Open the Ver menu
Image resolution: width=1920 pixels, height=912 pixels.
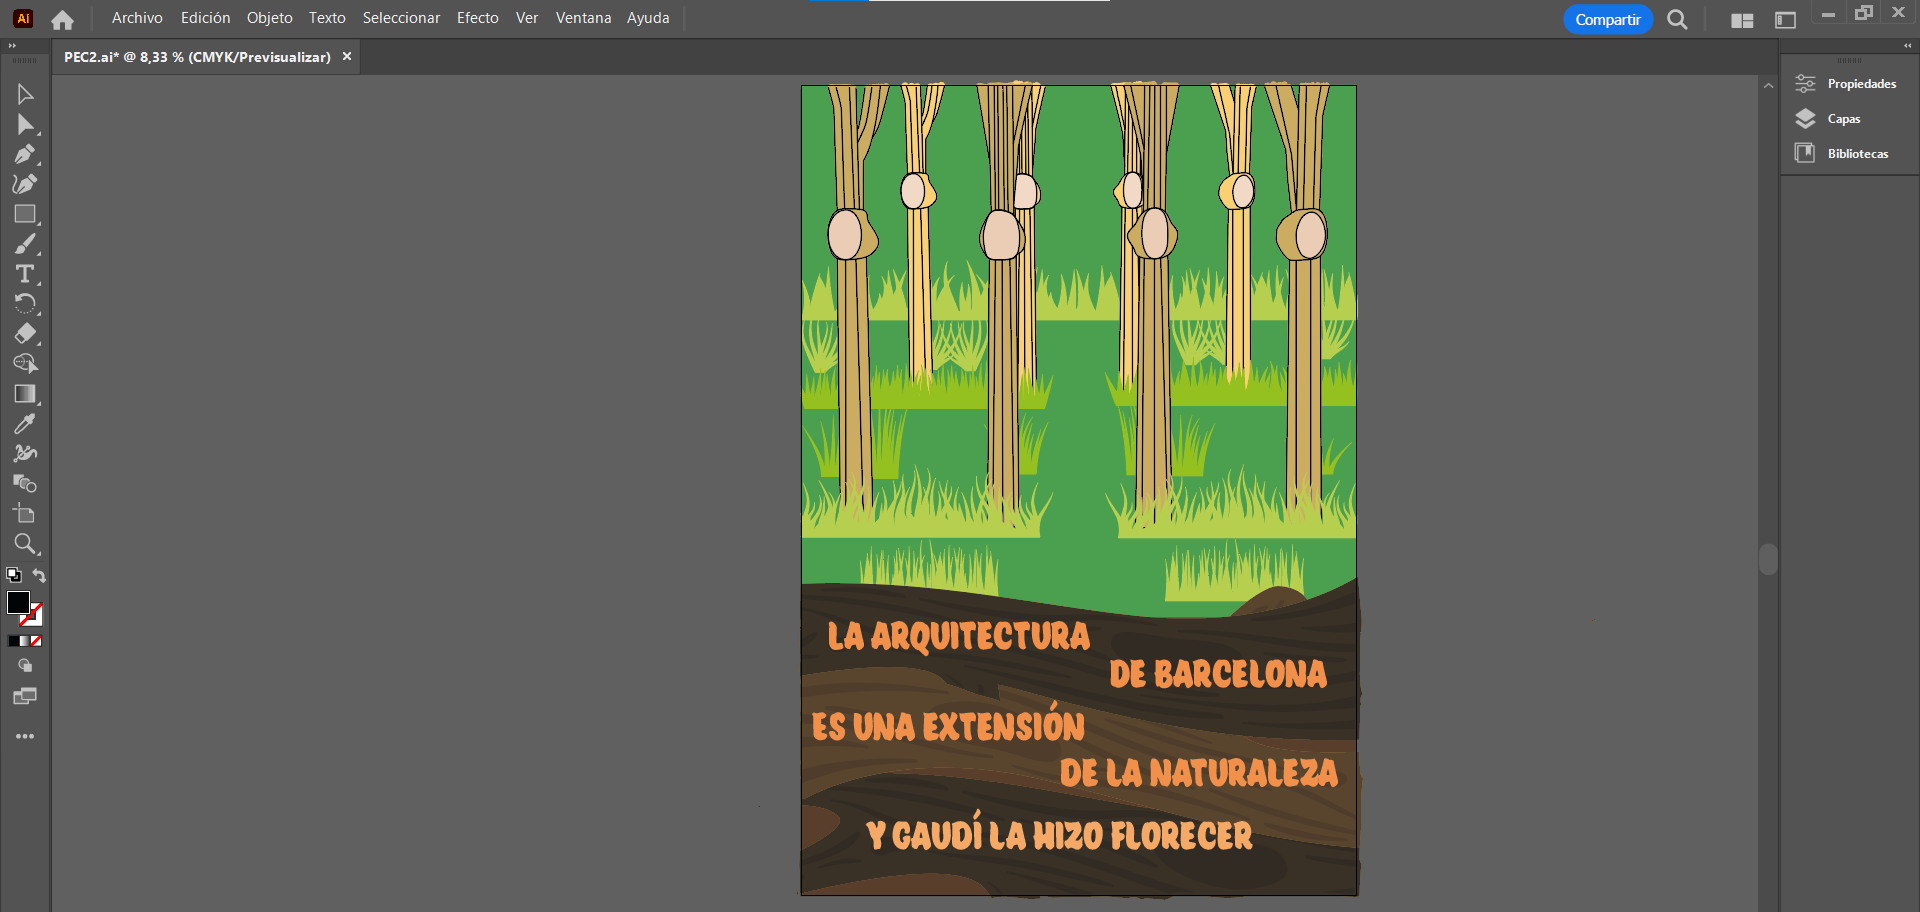527,18
